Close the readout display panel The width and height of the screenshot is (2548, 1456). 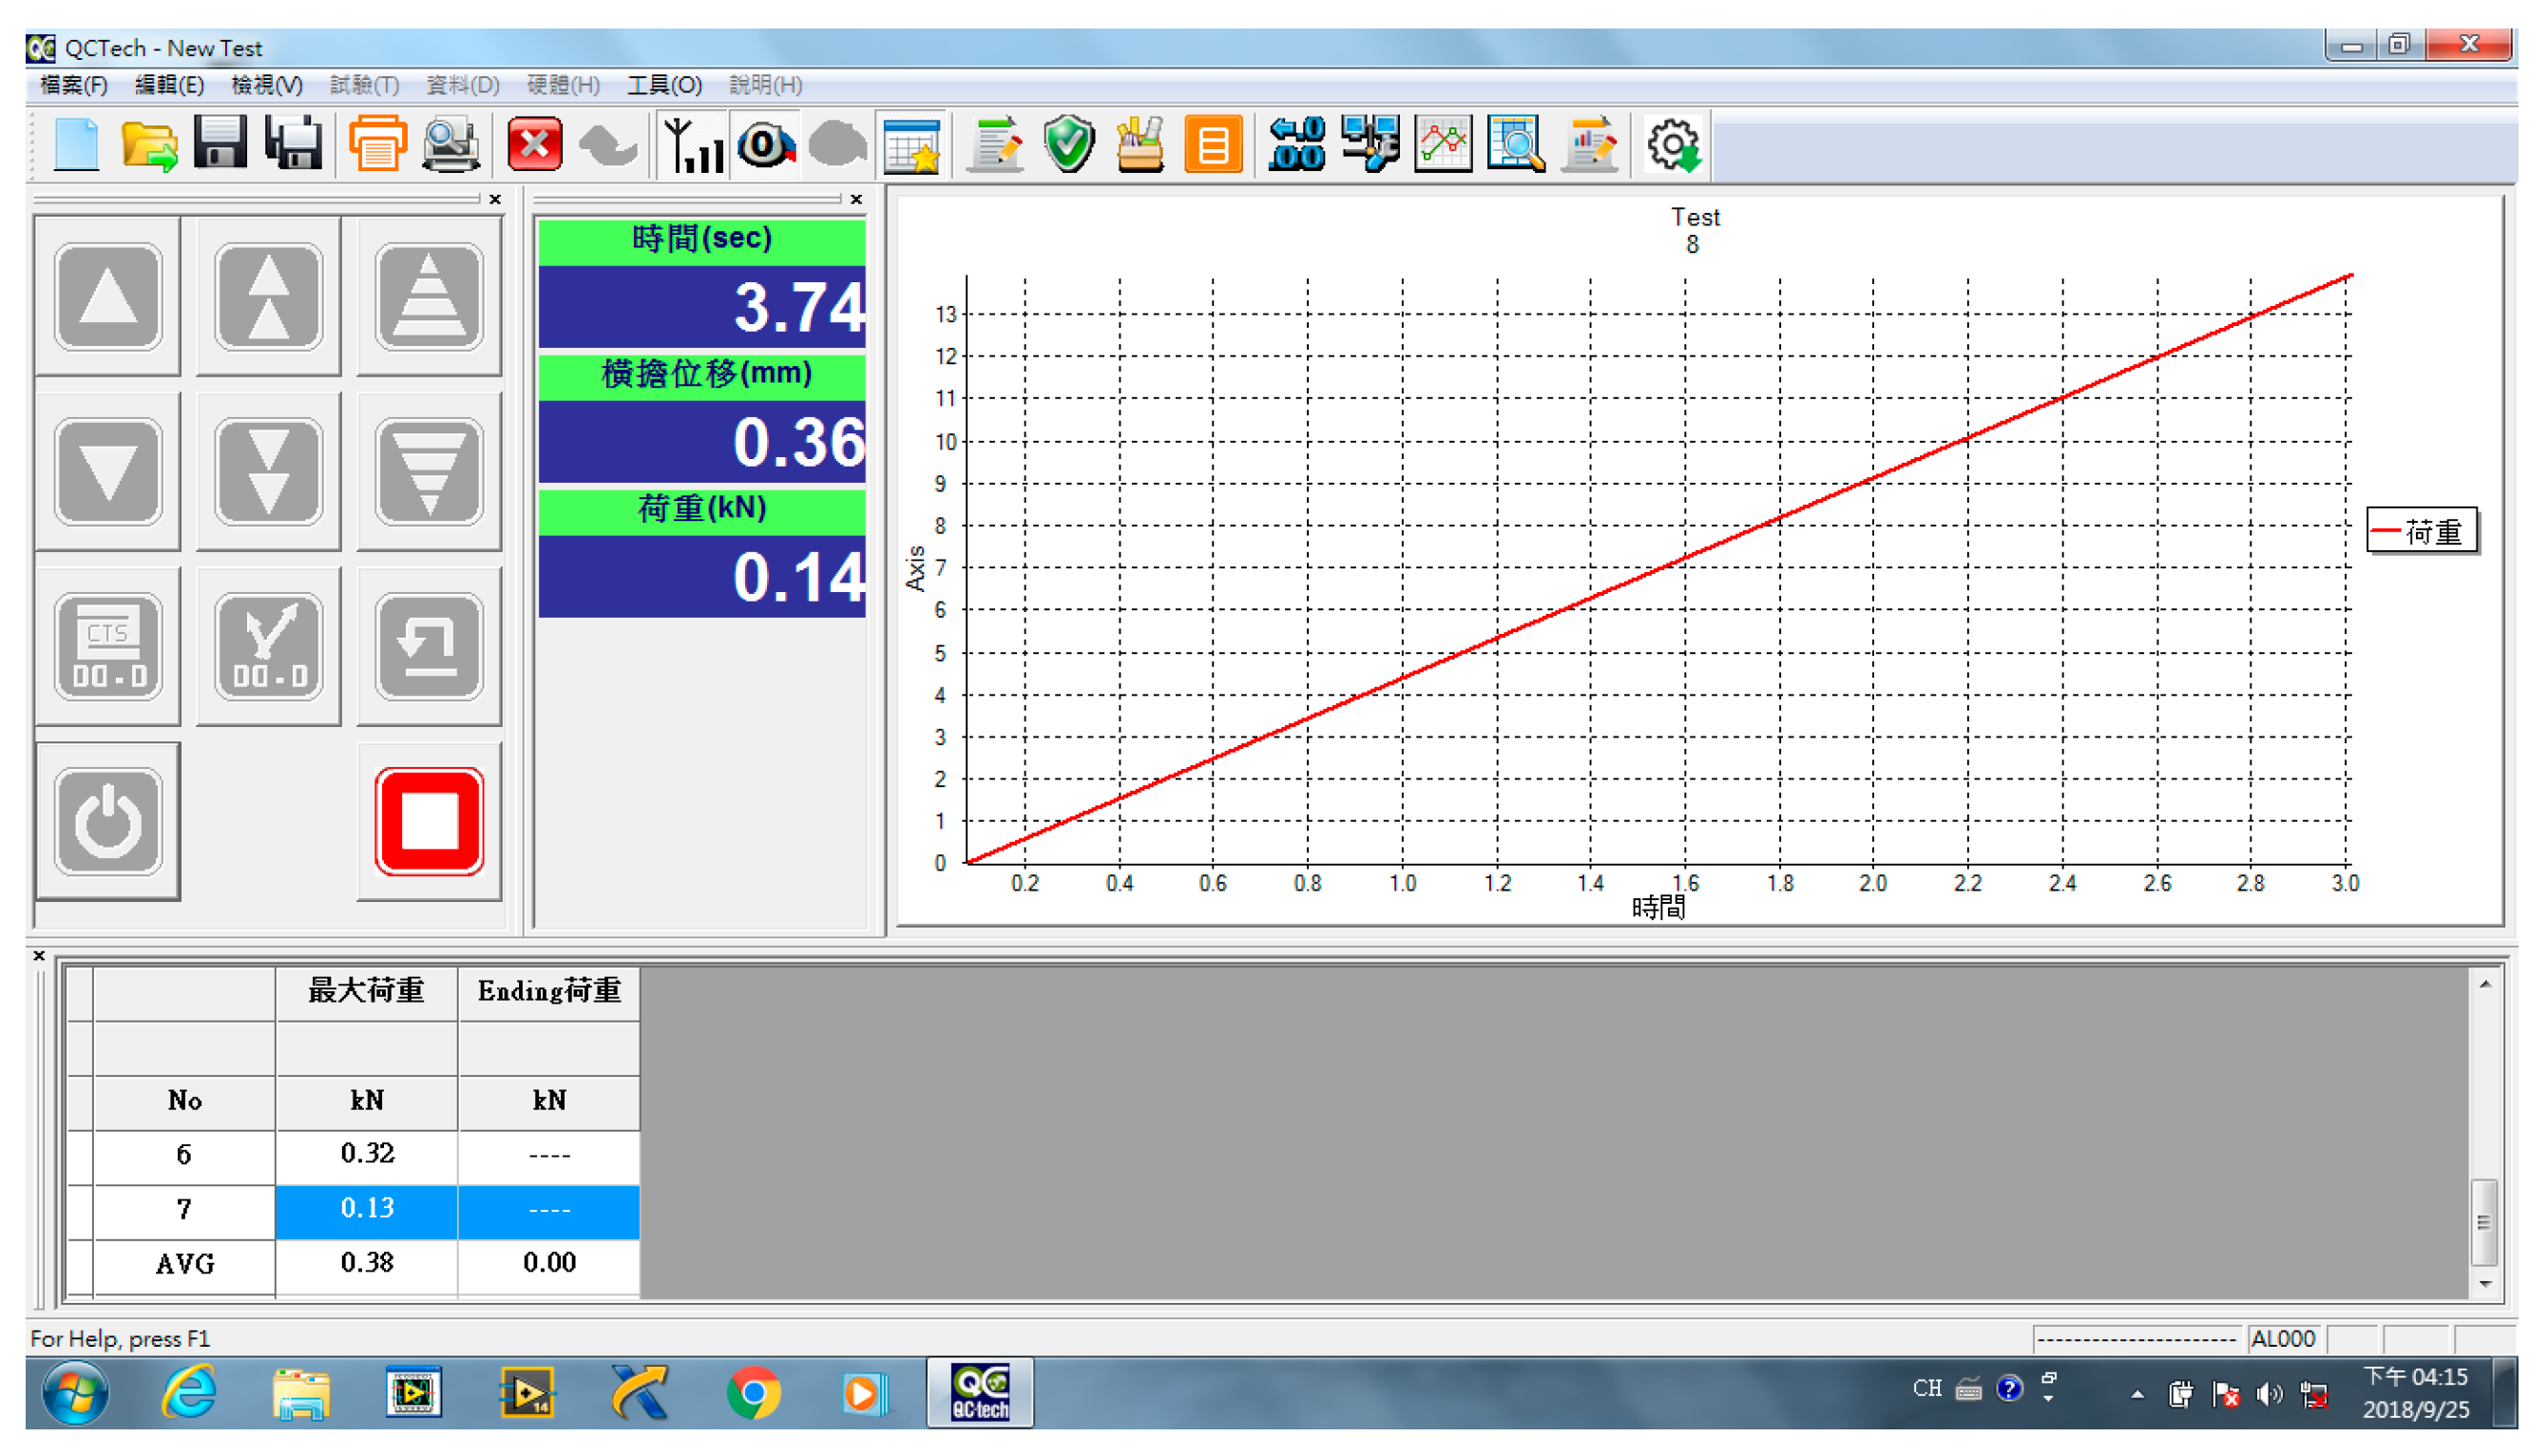click(x=856, y=199)
